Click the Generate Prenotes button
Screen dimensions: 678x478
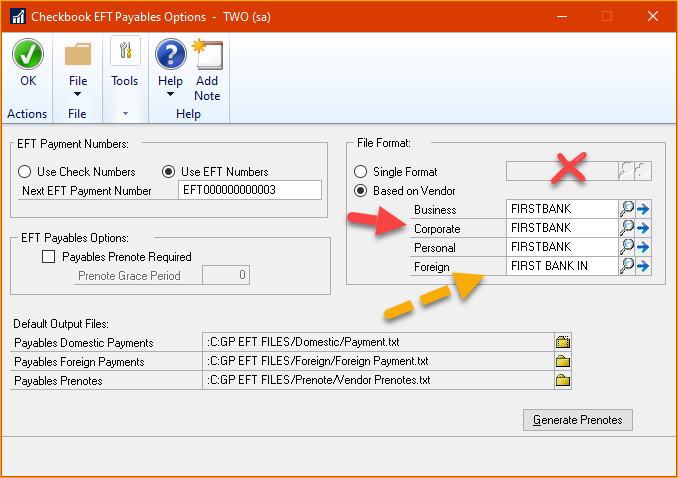point(577,420)
